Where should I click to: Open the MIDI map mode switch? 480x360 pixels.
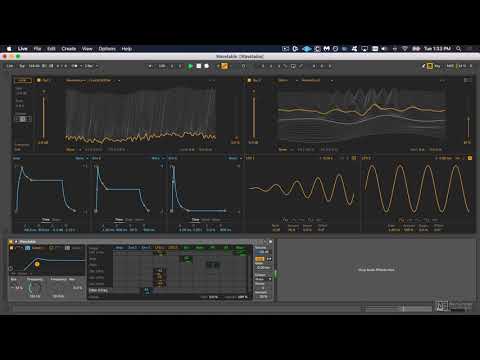pos(450,66)
